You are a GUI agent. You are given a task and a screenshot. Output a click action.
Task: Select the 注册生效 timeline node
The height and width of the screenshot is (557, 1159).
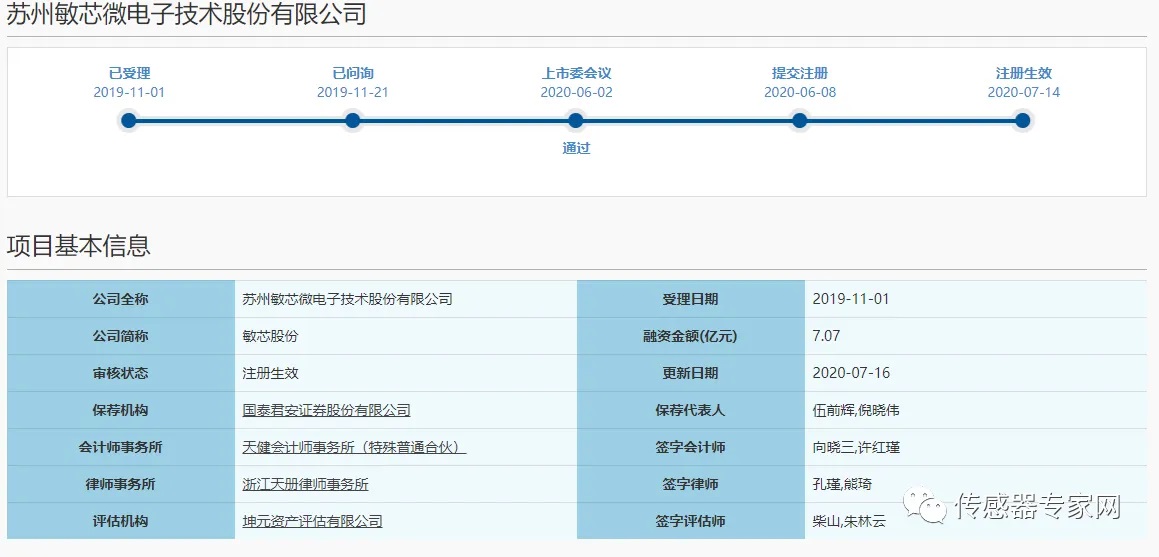pyautogui.click(x=1022, y=121)
